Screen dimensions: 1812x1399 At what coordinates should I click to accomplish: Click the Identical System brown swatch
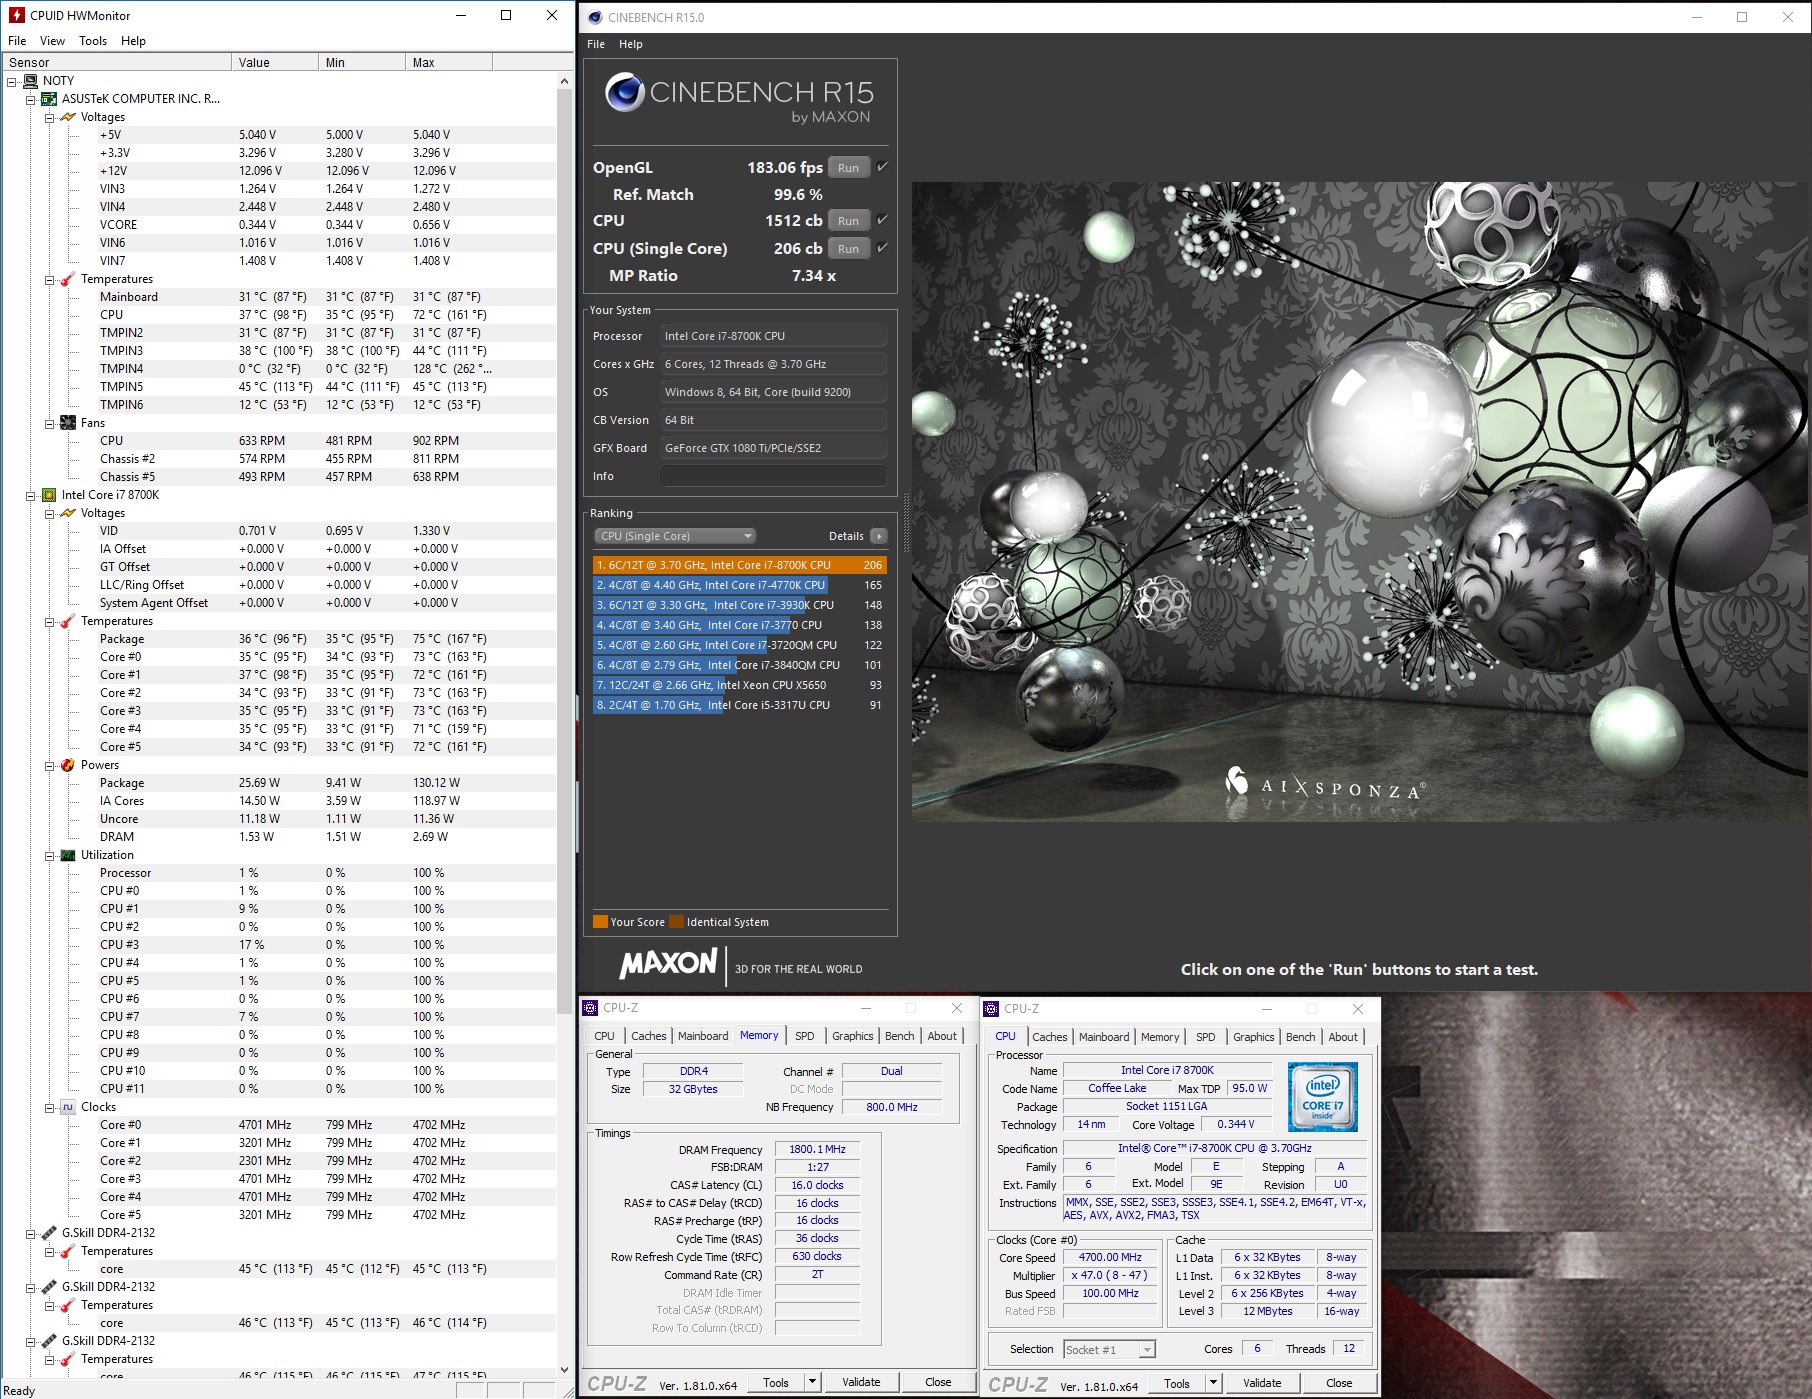tap(677, 922)
